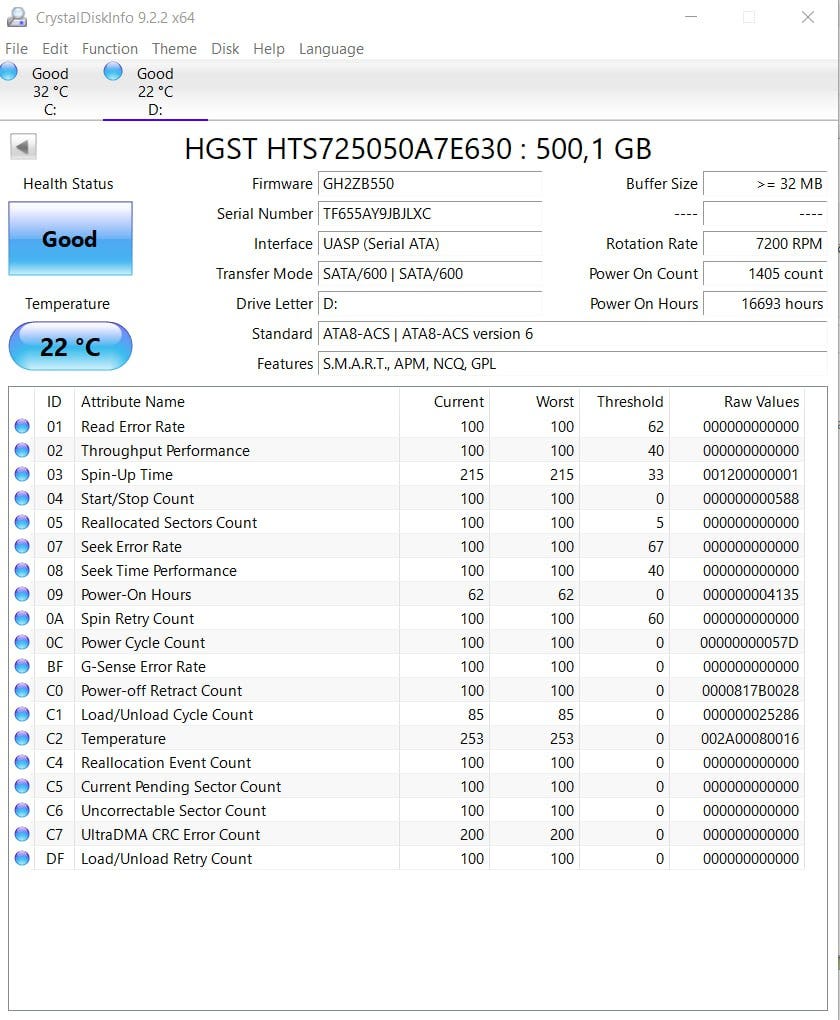Click the previous disk arrow button
Image resolution: width=840 pixels, height=1020 pixels.
pyautogui.click(x=24, y=147)
